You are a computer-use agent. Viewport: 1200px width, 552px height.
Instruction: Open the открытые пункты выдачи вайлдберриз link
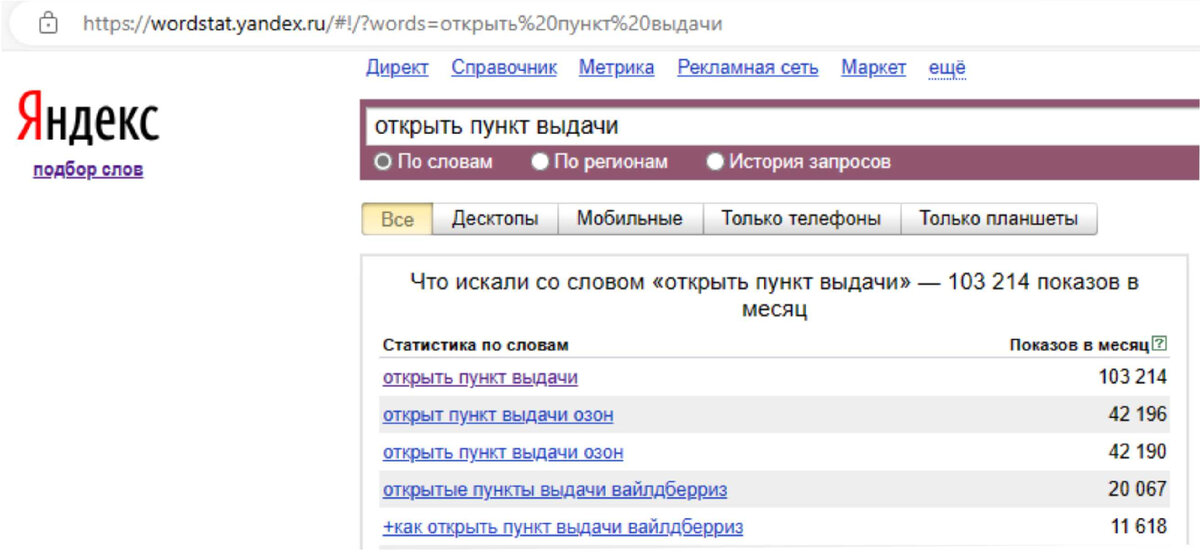click(555, 490)
